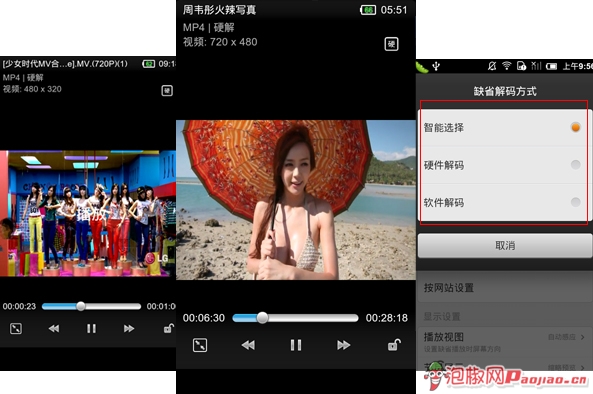
Task: Open 按网站设置 settings row
Action: click(x=505, y=288)
